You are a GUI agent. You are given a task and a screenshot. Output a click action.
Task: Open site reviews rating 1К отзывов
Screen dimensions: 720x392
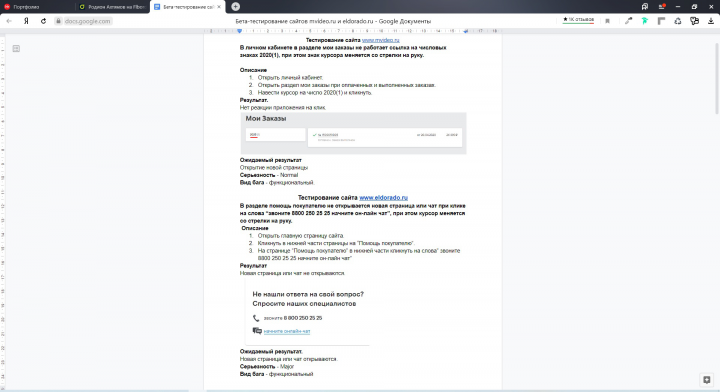(x=578, y=20)
